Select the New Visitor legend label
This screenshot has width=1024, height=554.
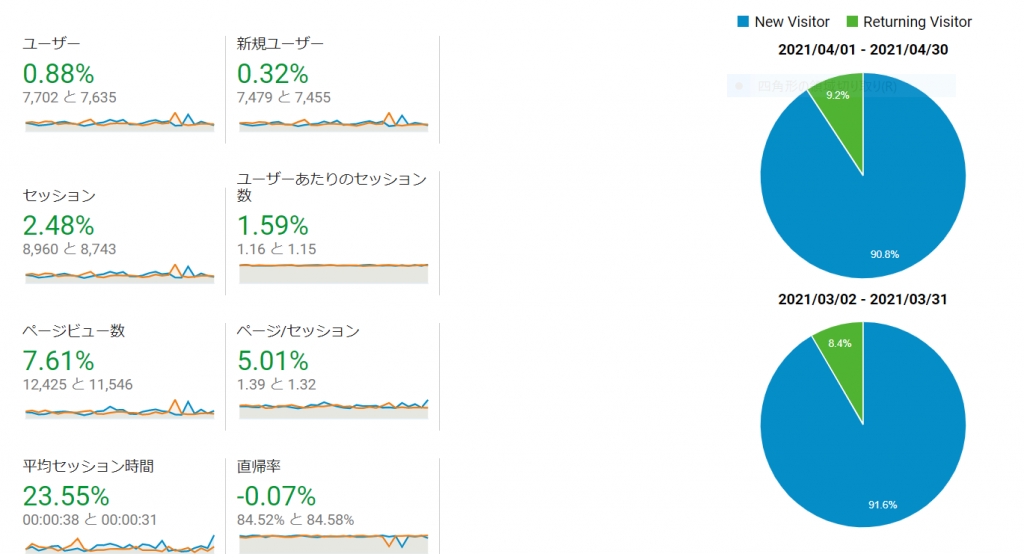[792, 22]
